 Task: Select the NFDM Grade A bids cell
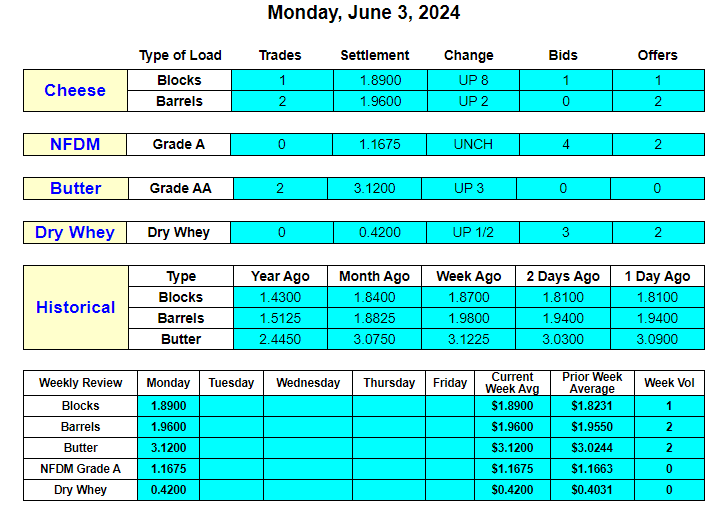click(566, 144)
